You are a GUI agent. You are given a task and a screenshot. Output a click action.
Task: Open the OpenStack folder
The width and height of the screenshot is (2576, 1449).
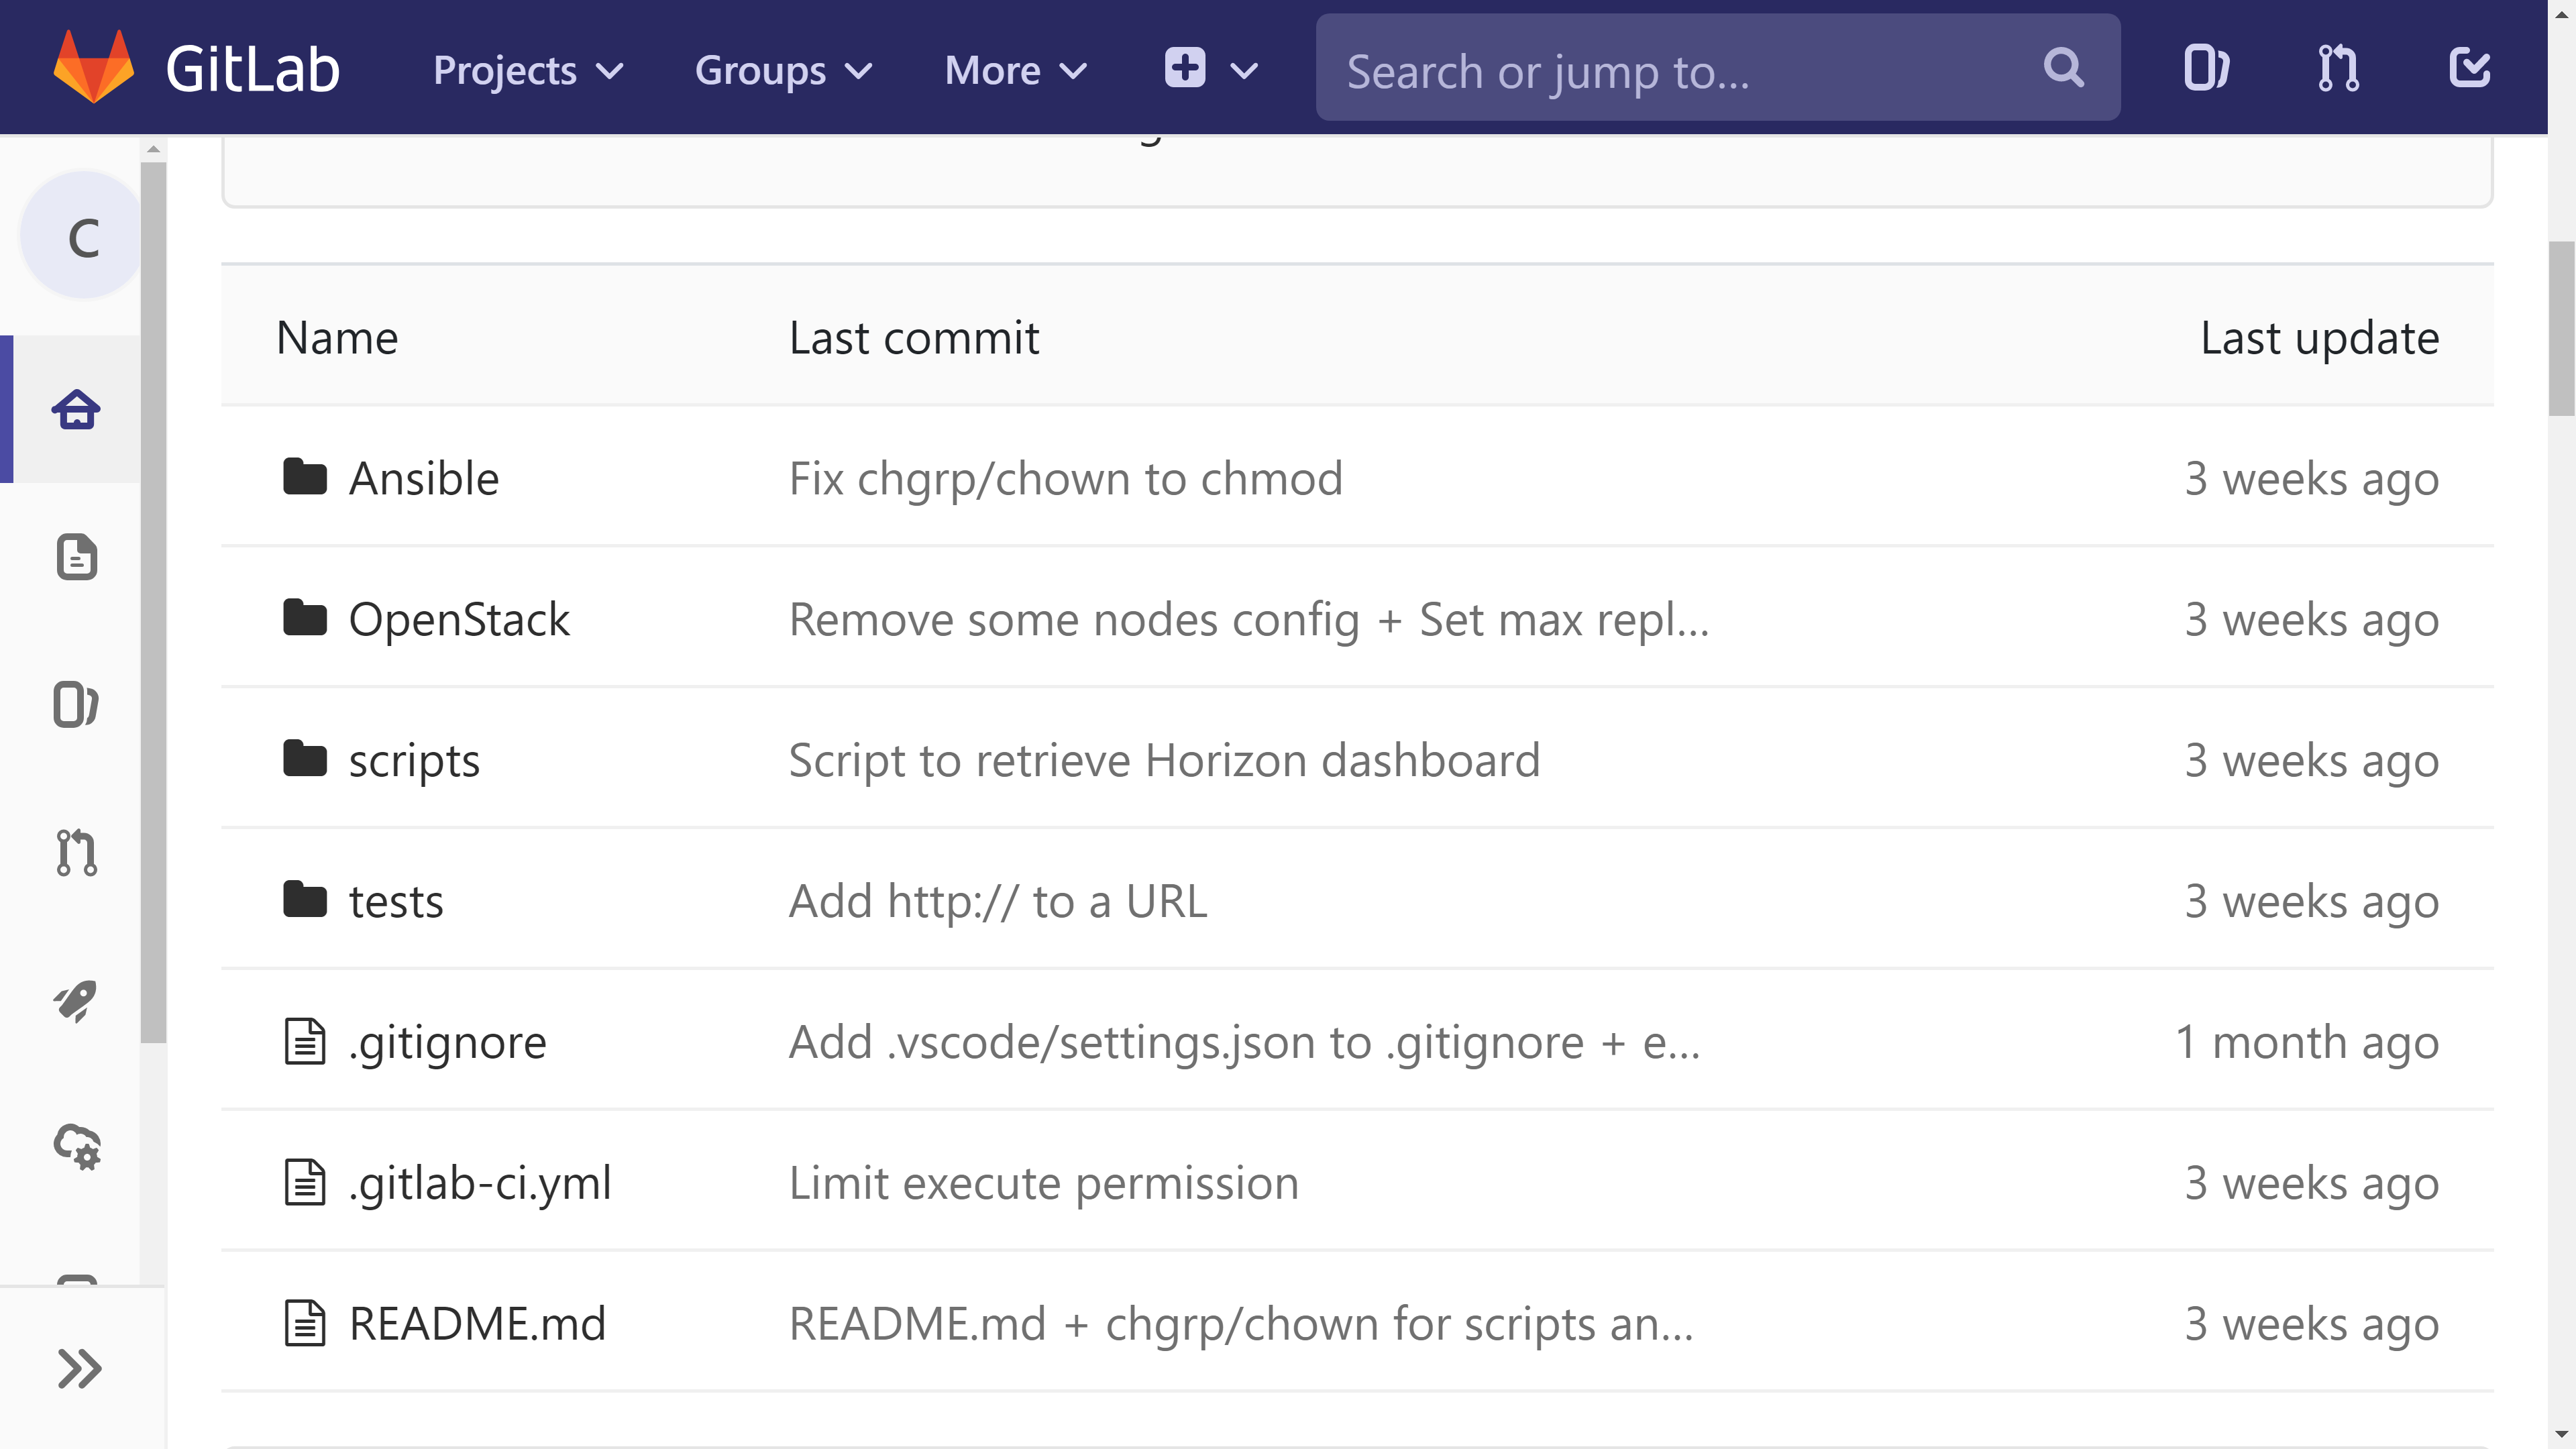pyautogui.click(x=459, y=619)
